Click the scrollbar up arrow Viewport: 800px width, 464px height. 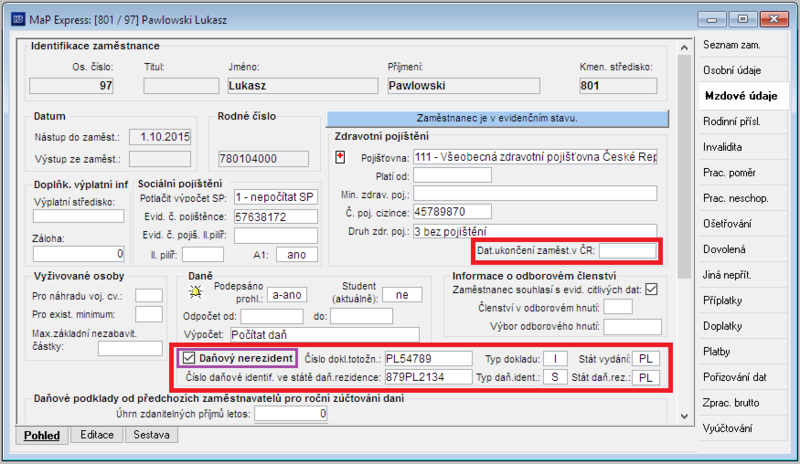tap(684, 47)
